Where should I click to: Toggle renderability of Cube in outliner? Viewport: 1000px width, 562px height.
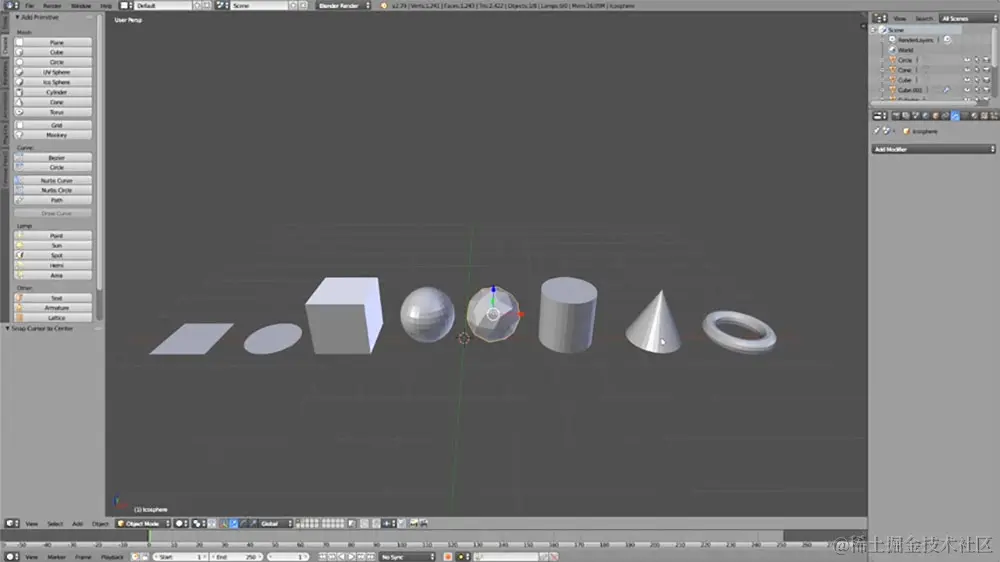(x=987, y=80)
